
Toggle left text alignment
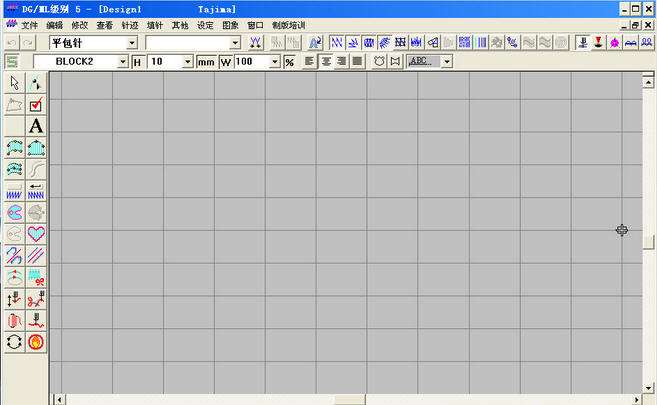[x=309, y=62]
